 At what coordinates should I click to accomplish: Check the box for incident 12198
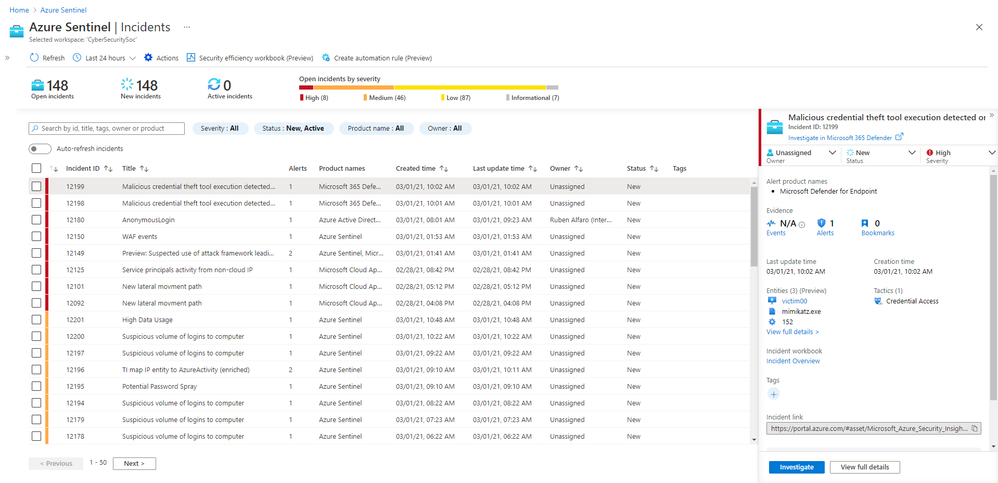point(36,203)
